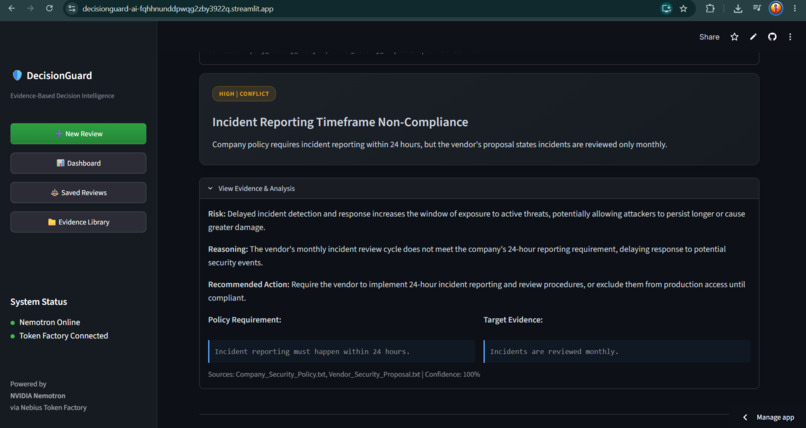Open browser downloads
Screen dimensions: 806x428
click(738, 8)
